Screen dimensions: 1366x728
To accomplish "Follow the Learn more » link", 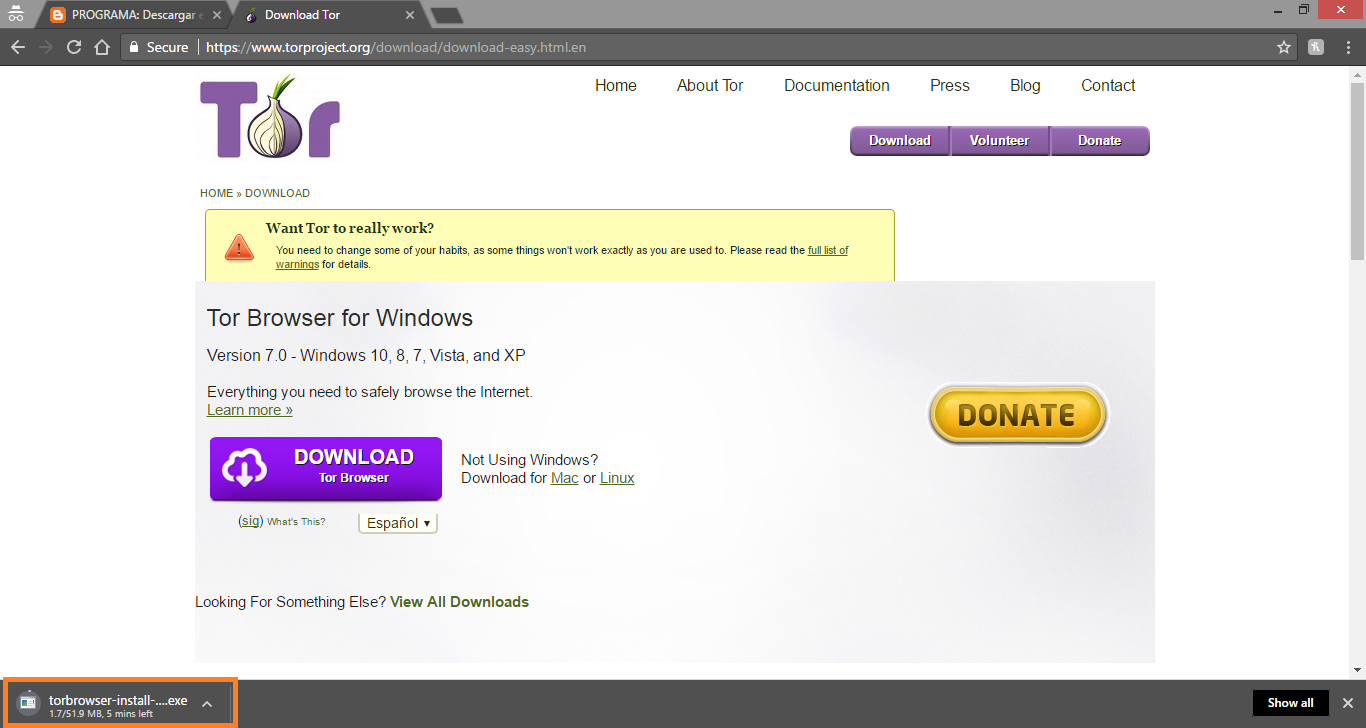I will click(250, 410).
